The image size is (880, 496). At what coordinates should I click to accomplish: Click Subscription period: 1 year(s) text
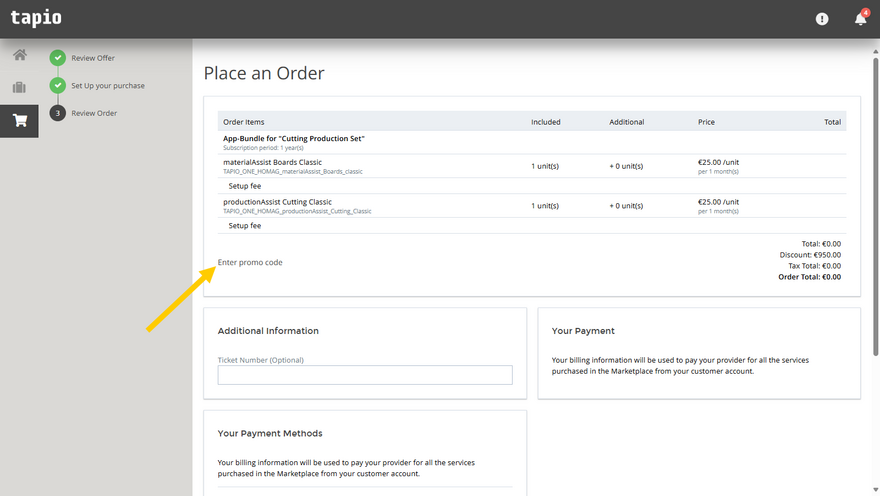pyautogui.click(x=263, y=148)
